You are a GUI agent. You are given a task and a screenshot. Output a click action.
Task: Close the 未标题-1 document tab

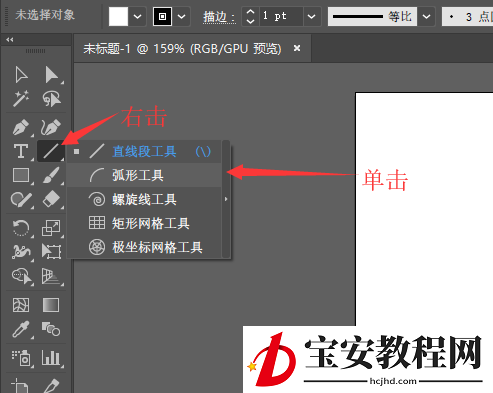click(x=297, y=48)
